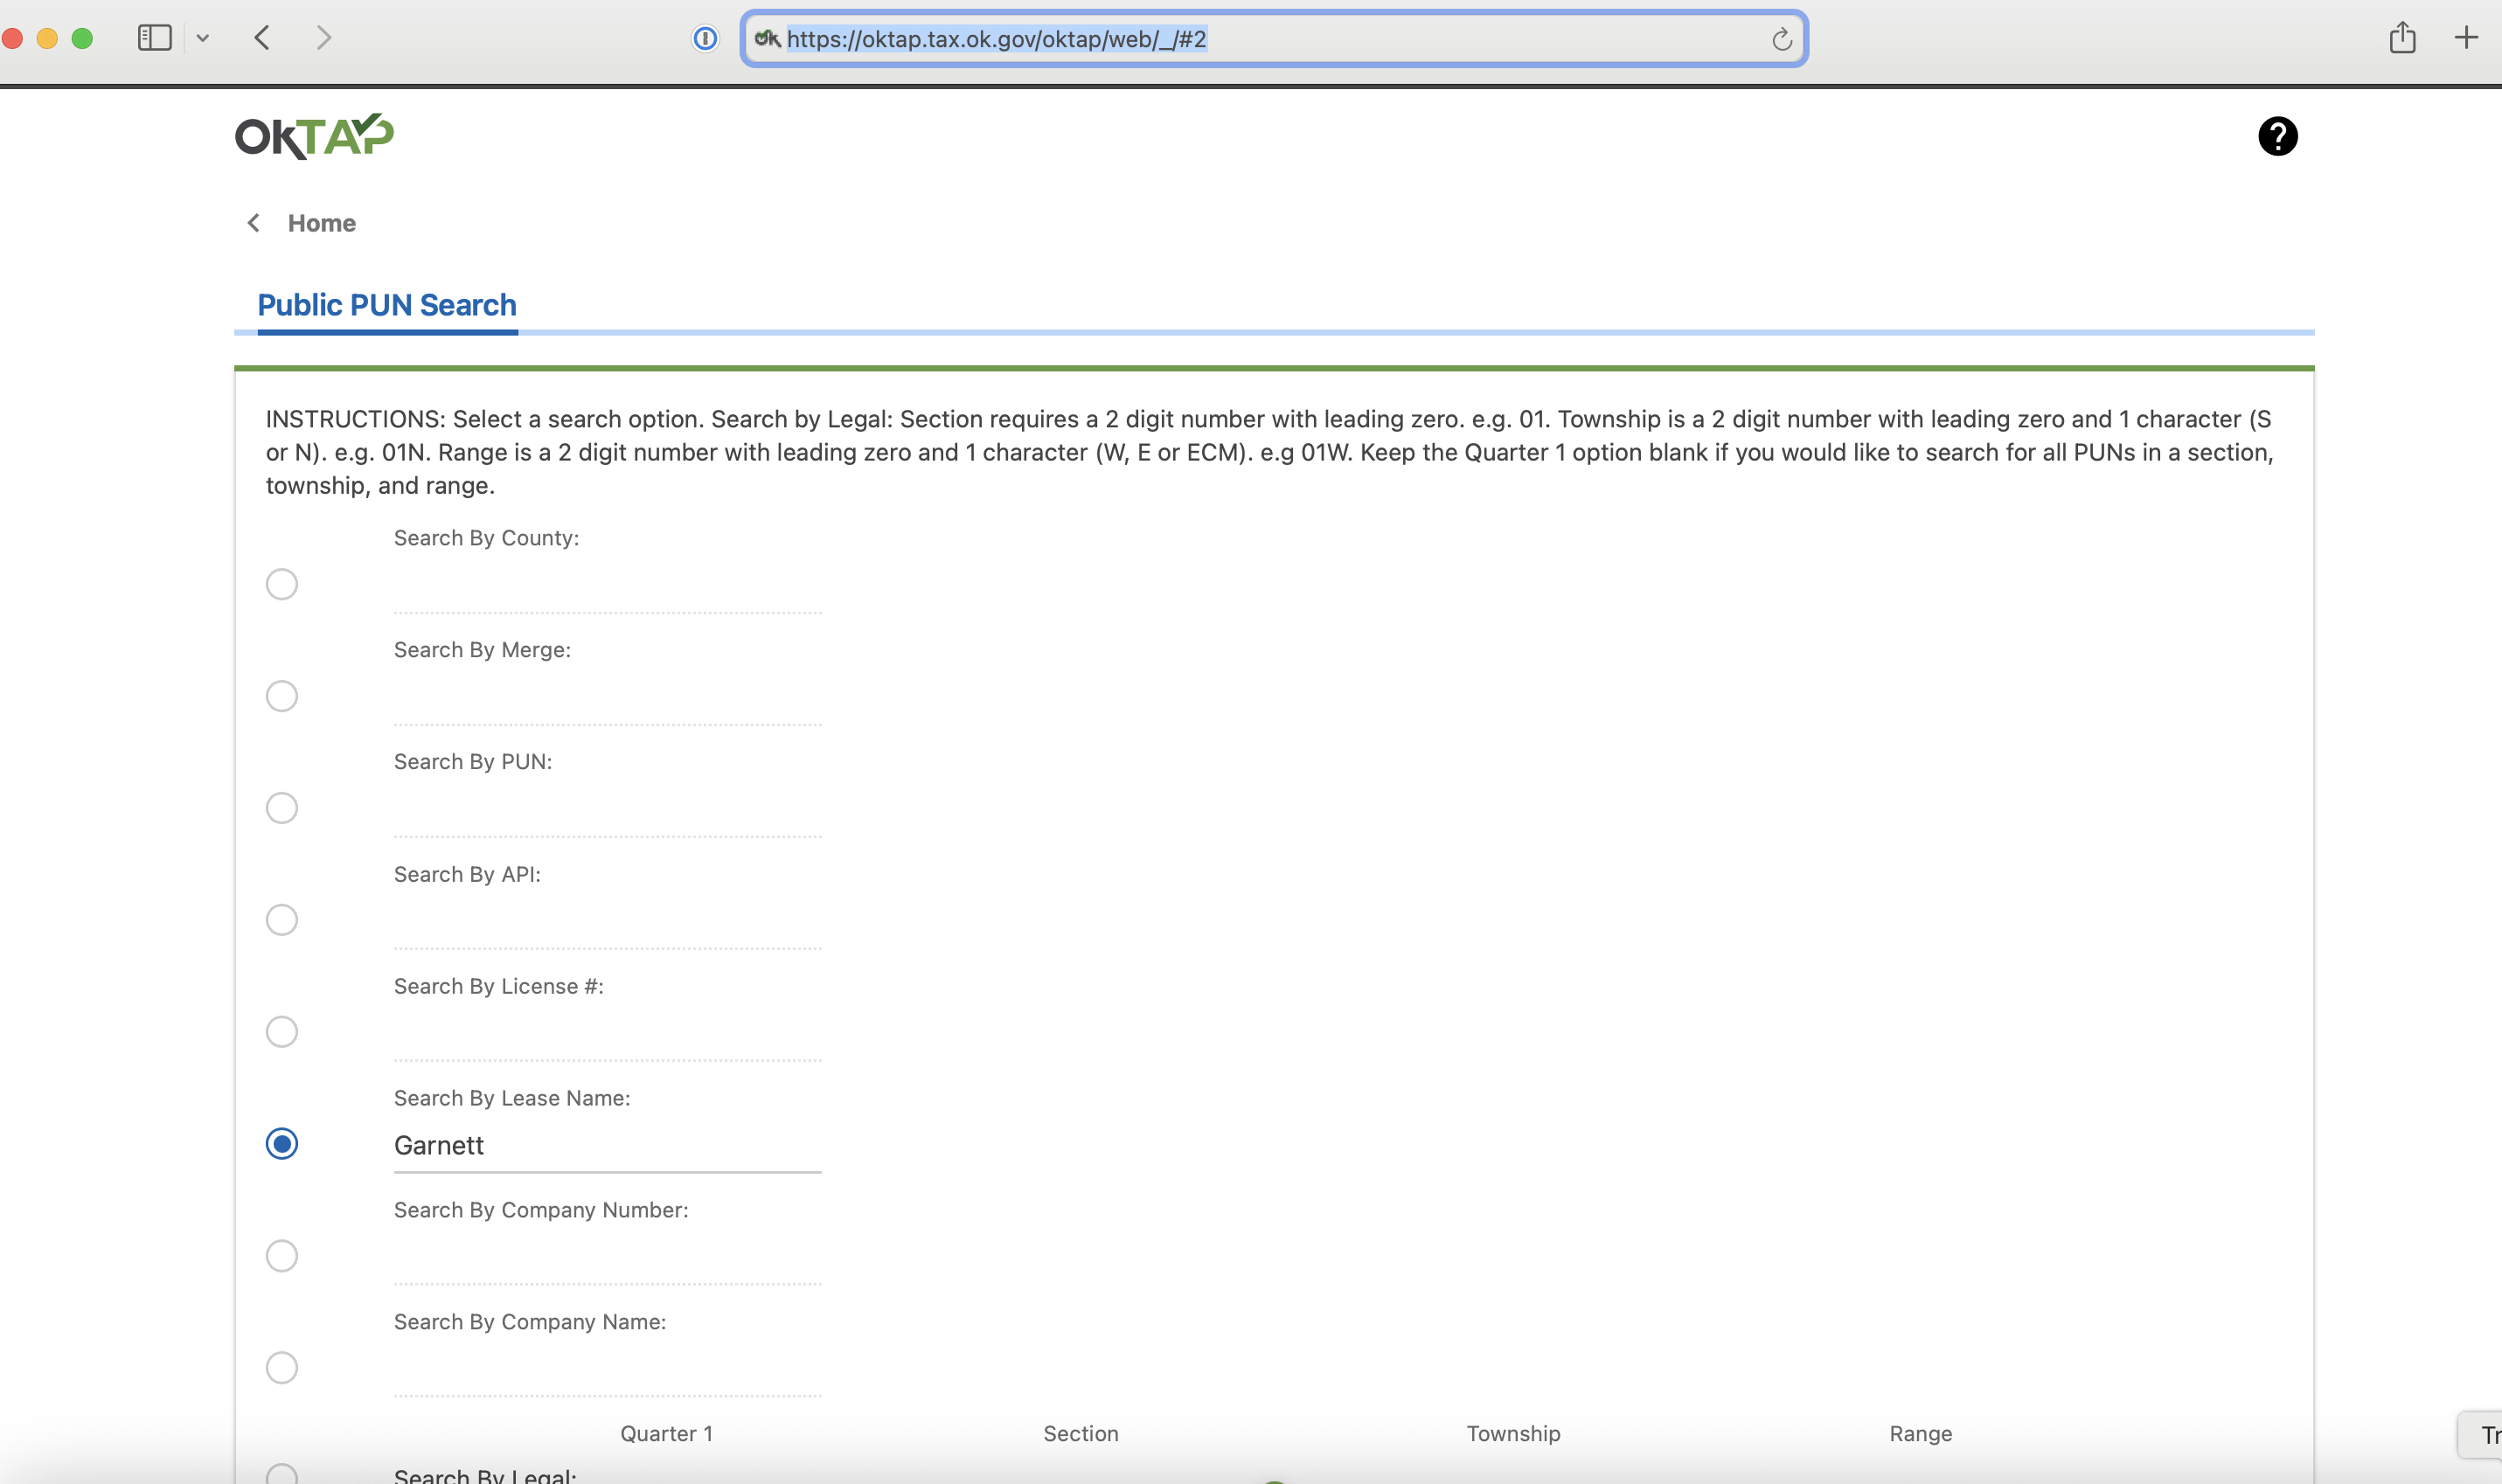Select the Public PUN Search tab
Screen dimensions: 2502x1484
(387, 305)
